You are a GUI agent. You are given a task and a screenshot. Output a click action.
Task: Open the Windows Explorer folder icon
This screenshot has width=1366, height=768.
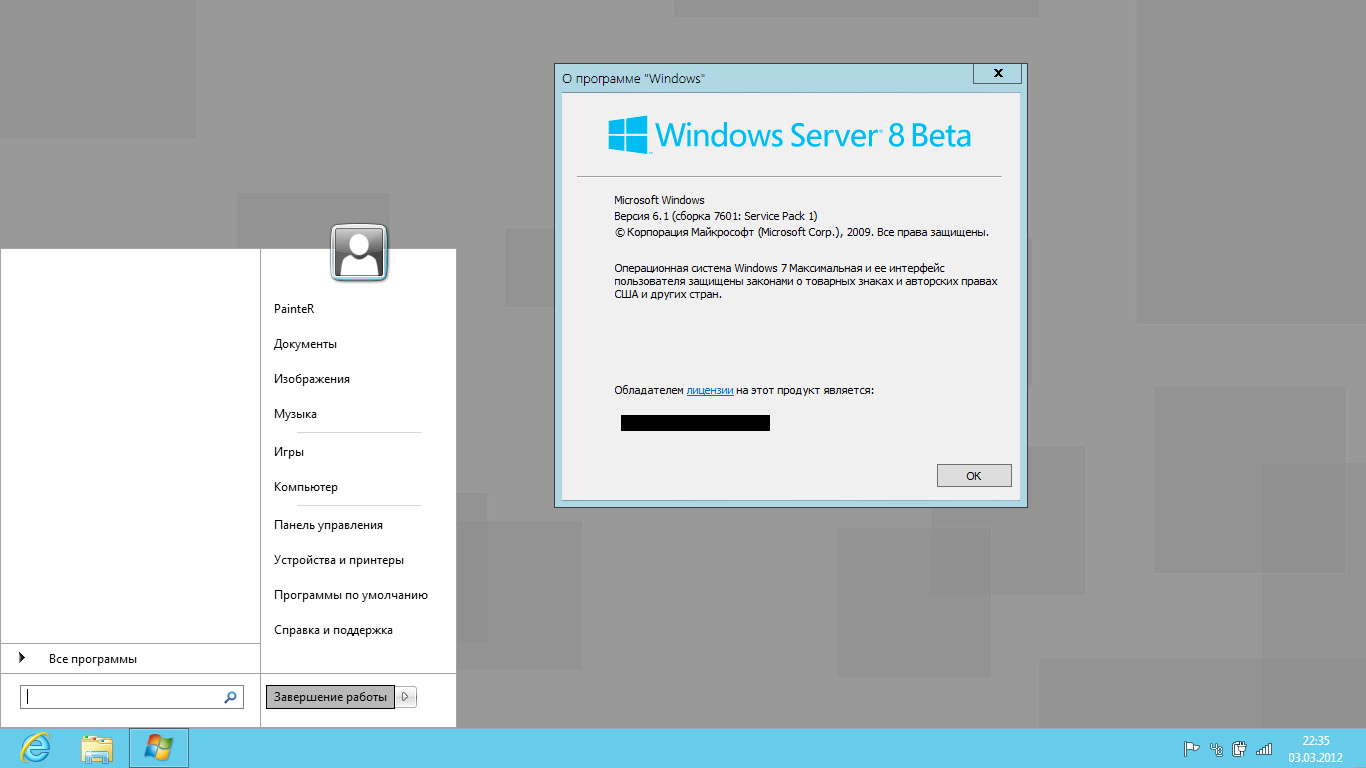pyautogui.click(x=97, y=748)
